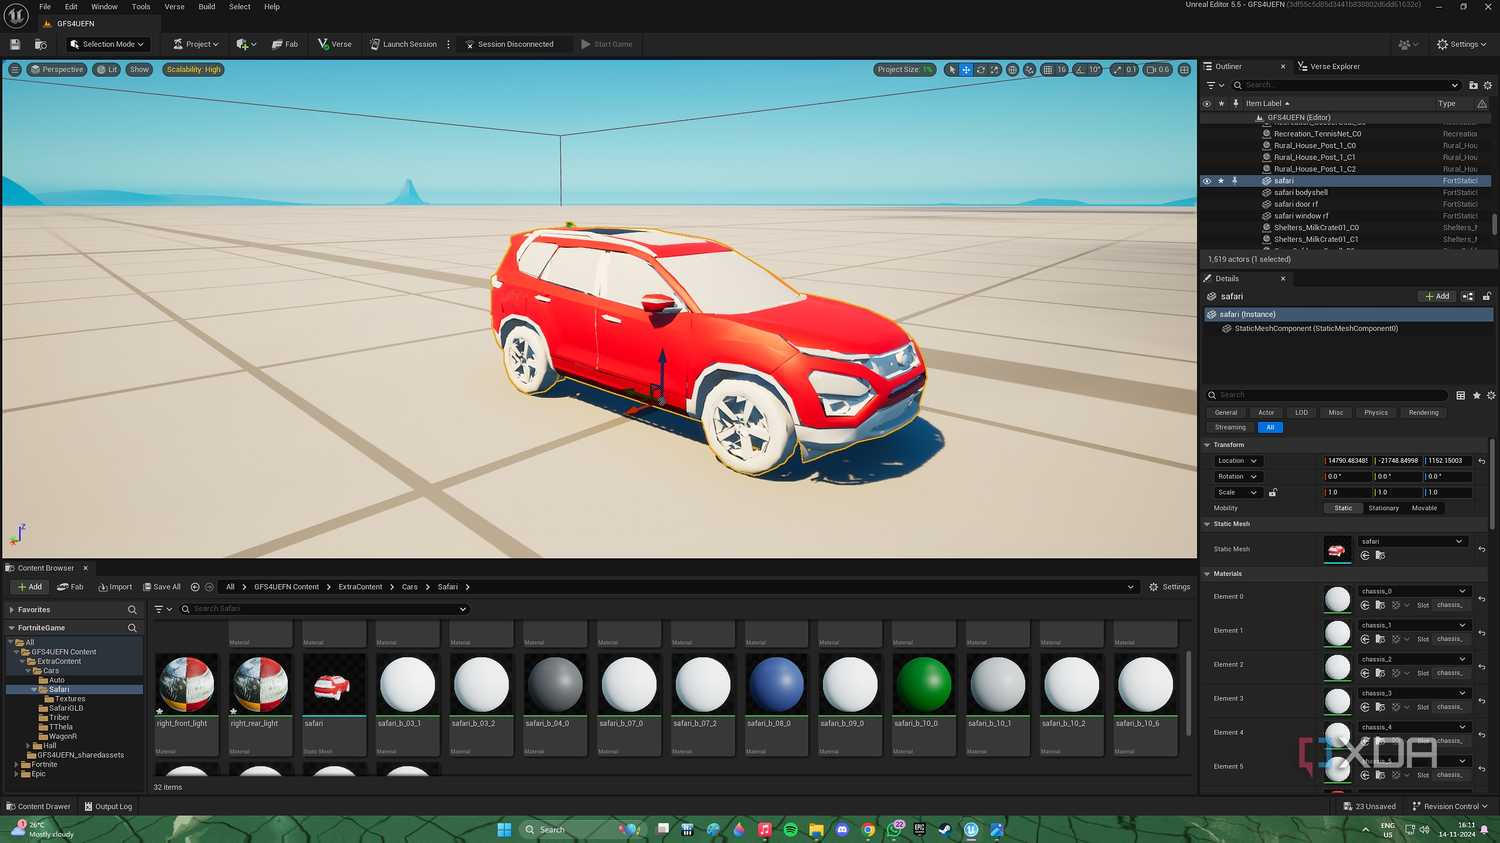Screen dimensions: 1500x843
Task: Open the Build menu
Action: click(x=207, y=7)
